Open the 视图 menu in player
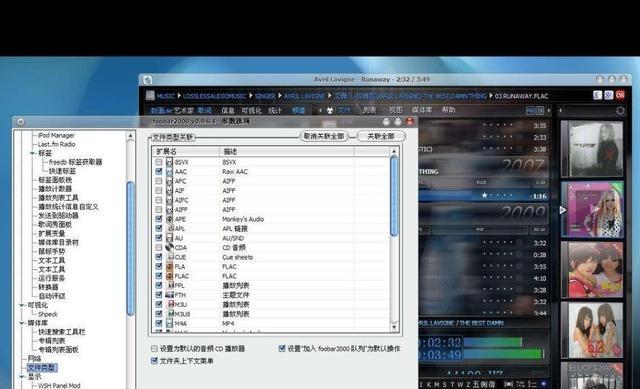The height and width of the screenshot is (389, 640). (396, 110)
